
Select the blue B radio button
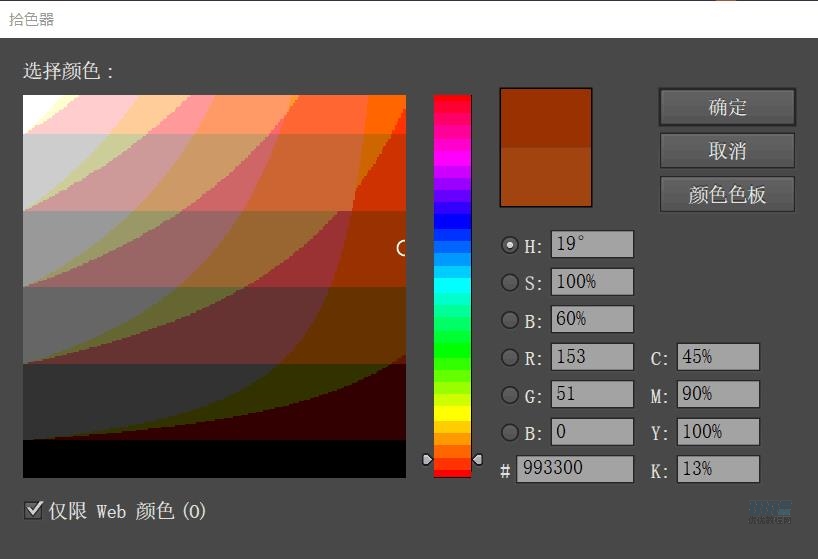510,433
